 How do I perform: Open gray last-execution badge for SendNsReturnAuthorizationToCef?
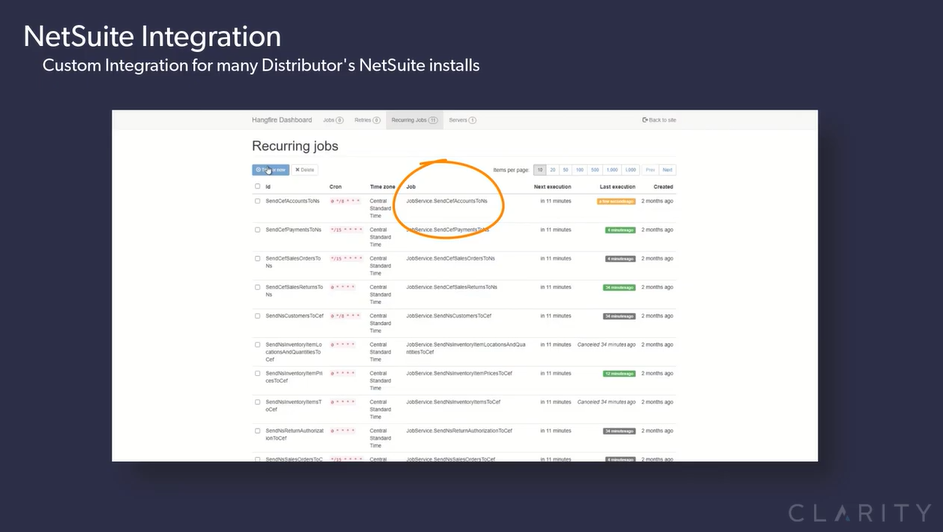pos(619,431)
